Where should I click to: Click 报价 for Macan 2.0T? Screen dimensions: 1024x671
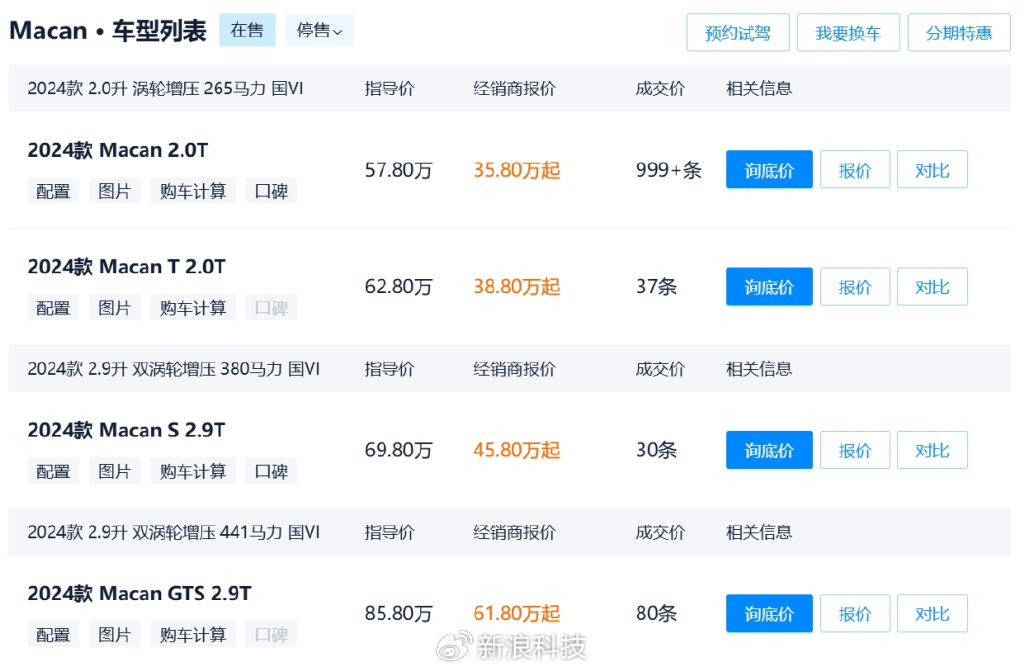[x=855, y=170]
